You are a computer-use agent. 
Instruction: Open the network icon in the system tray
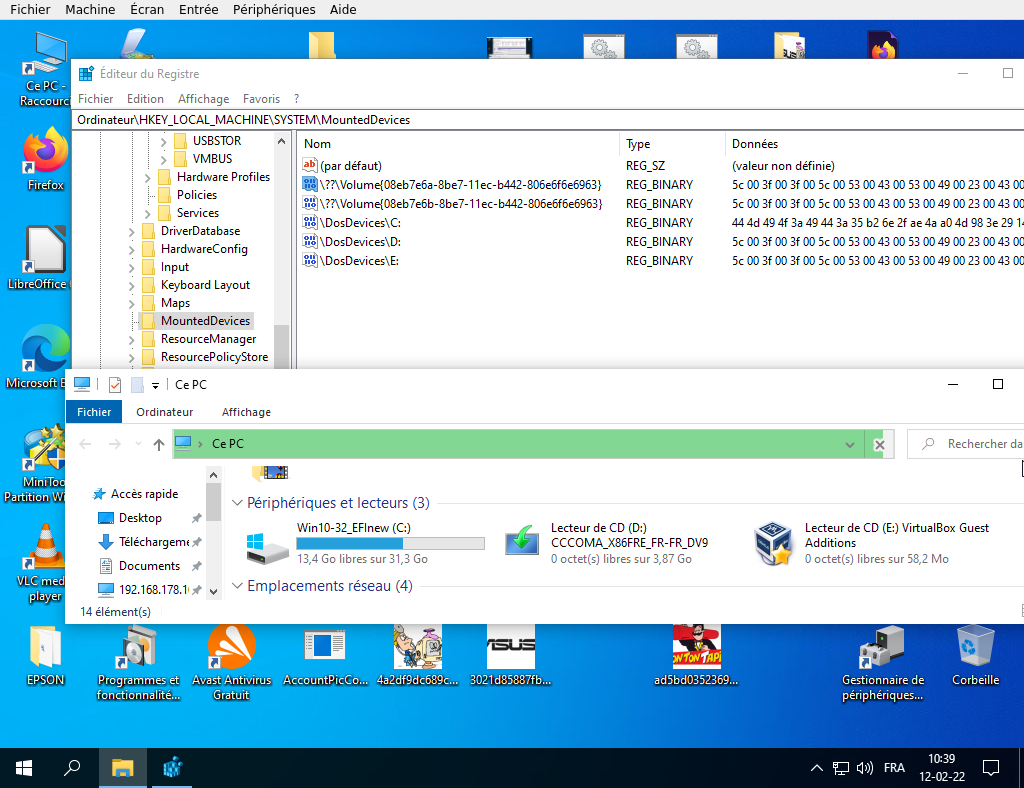click(840, 768)
